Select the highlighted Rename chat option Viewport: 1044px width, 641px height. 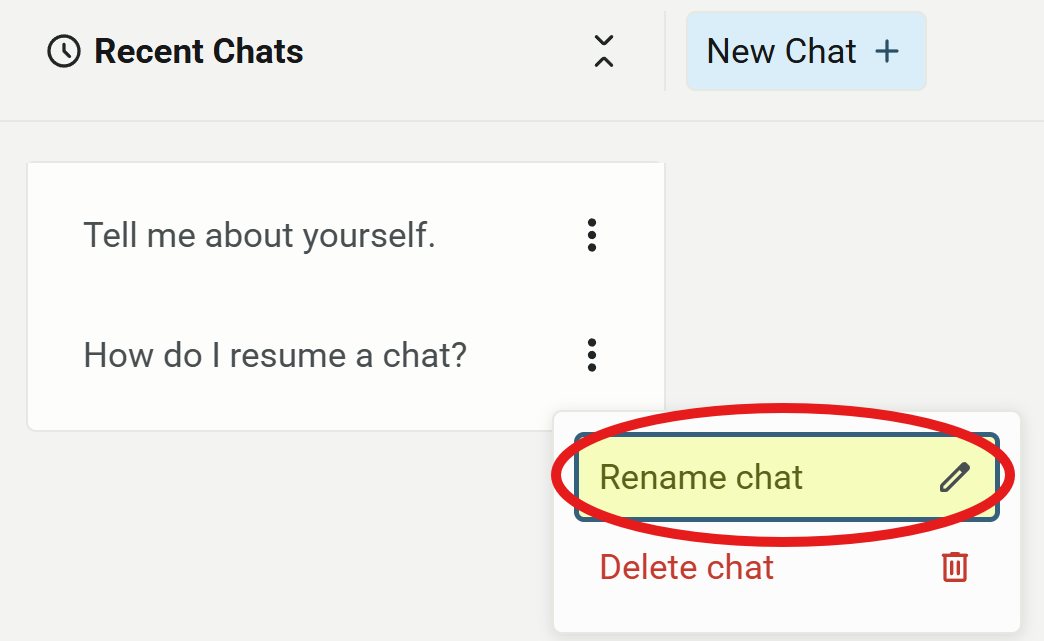[702, 477]
